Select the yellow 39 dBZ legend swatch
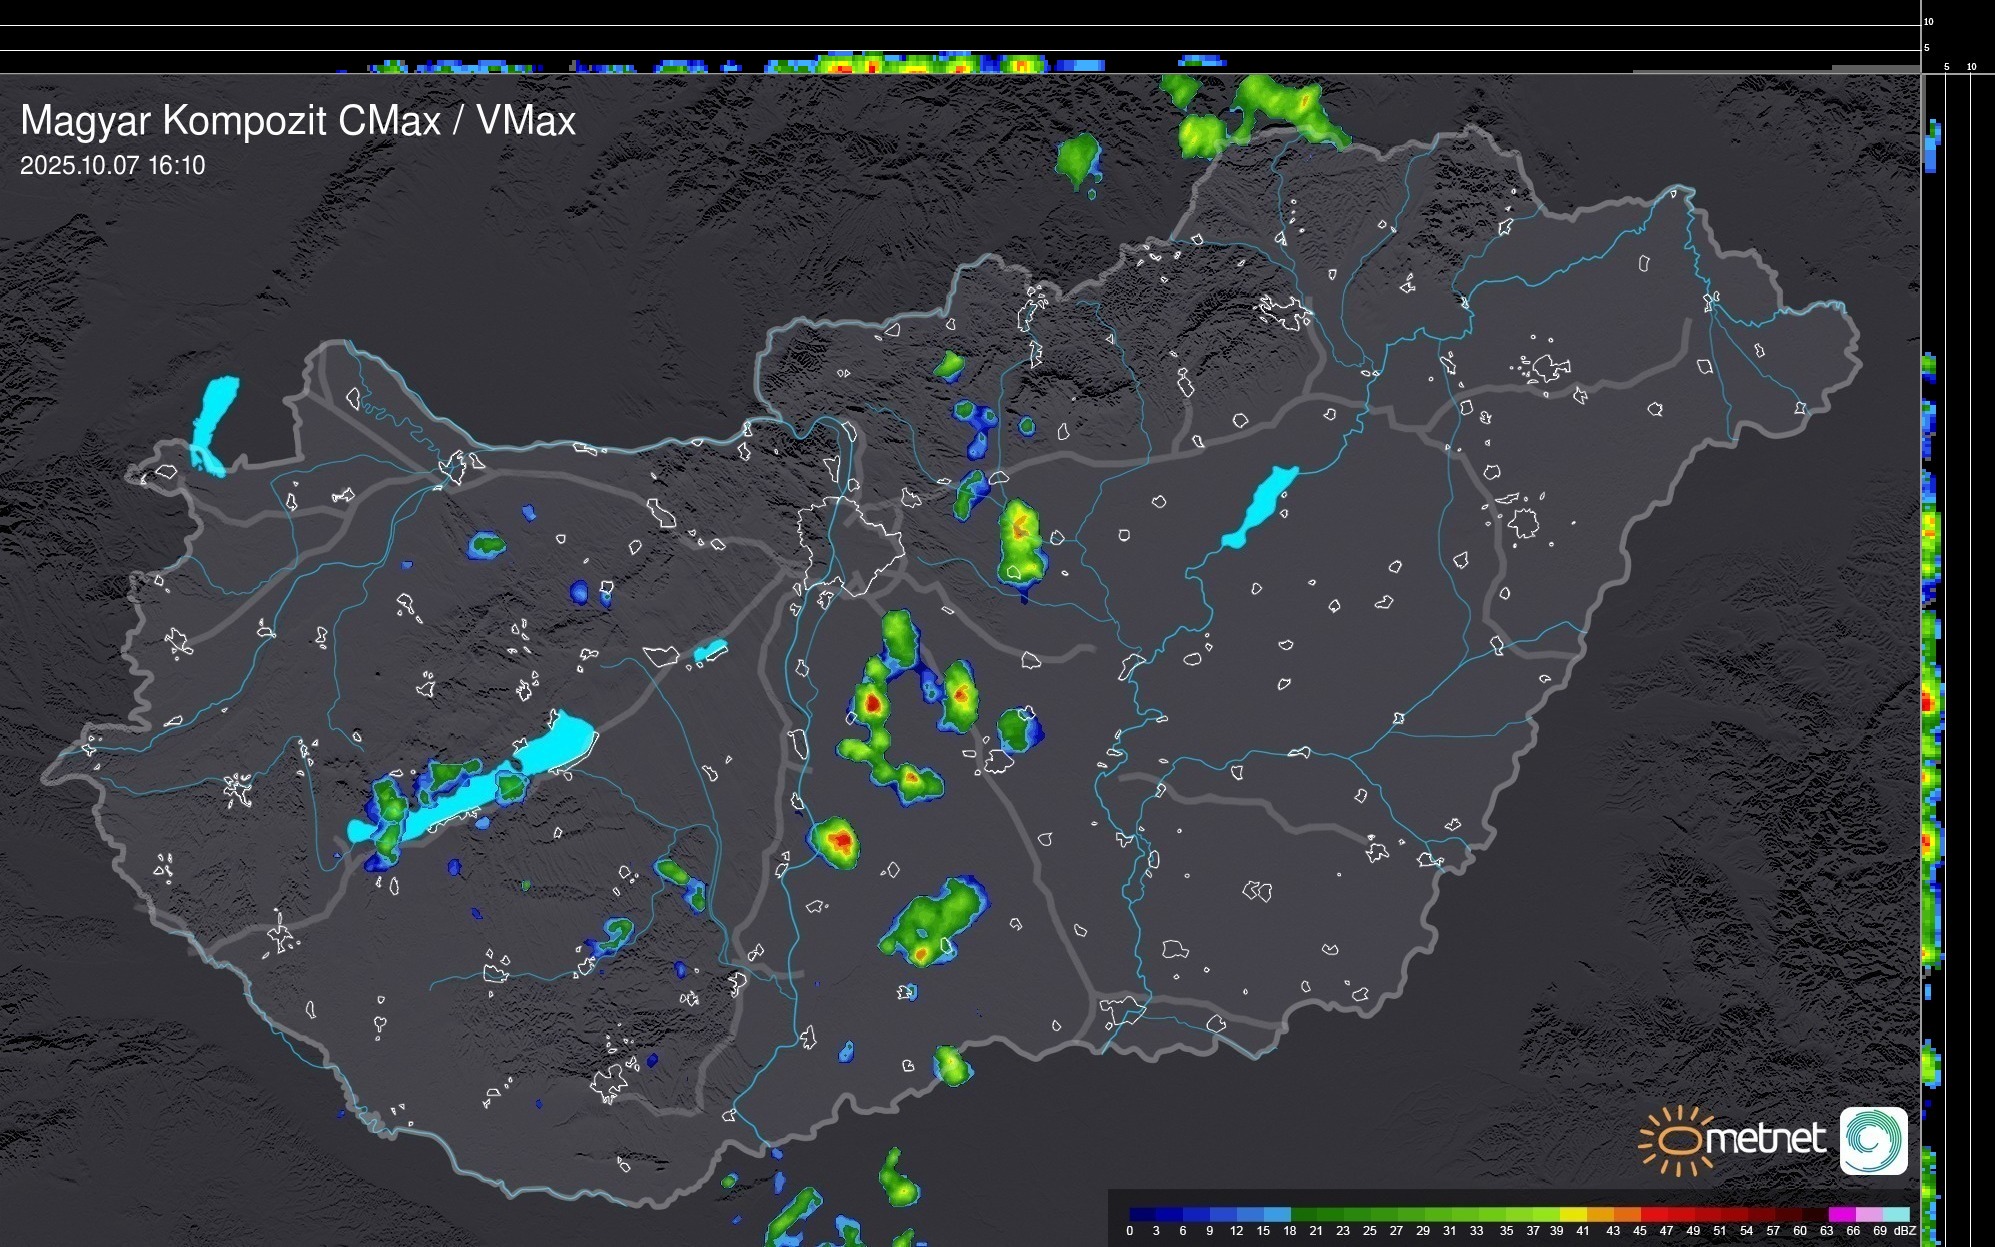Viewport: 1995px width, 1247px height. pos(1572,1214)
